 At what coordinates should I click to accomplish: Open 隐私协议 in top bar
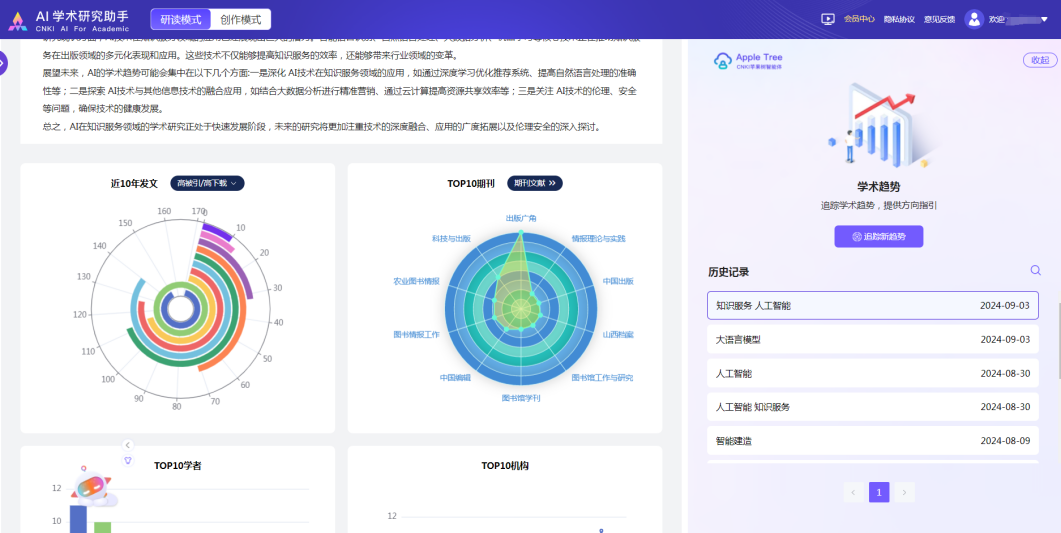[x=899, y=19]
